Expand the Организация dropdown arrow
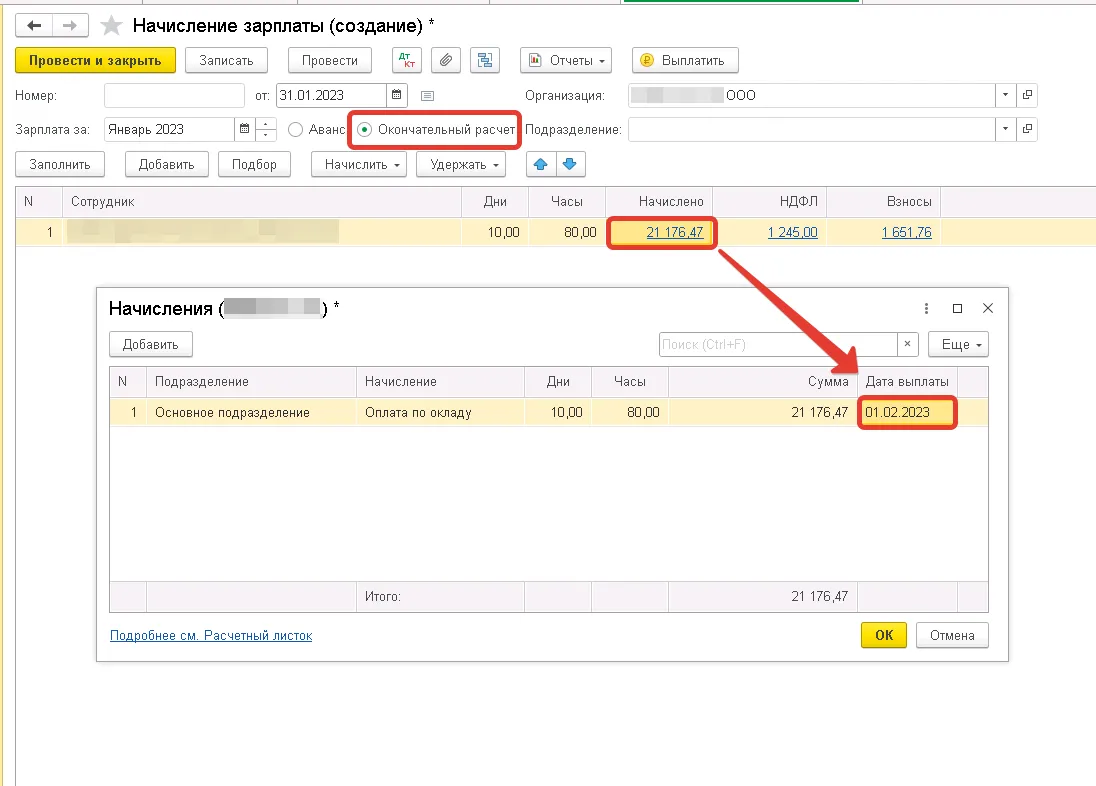Image resolution: width=1096 pixels, height=786 pixels. (1004, 95)
